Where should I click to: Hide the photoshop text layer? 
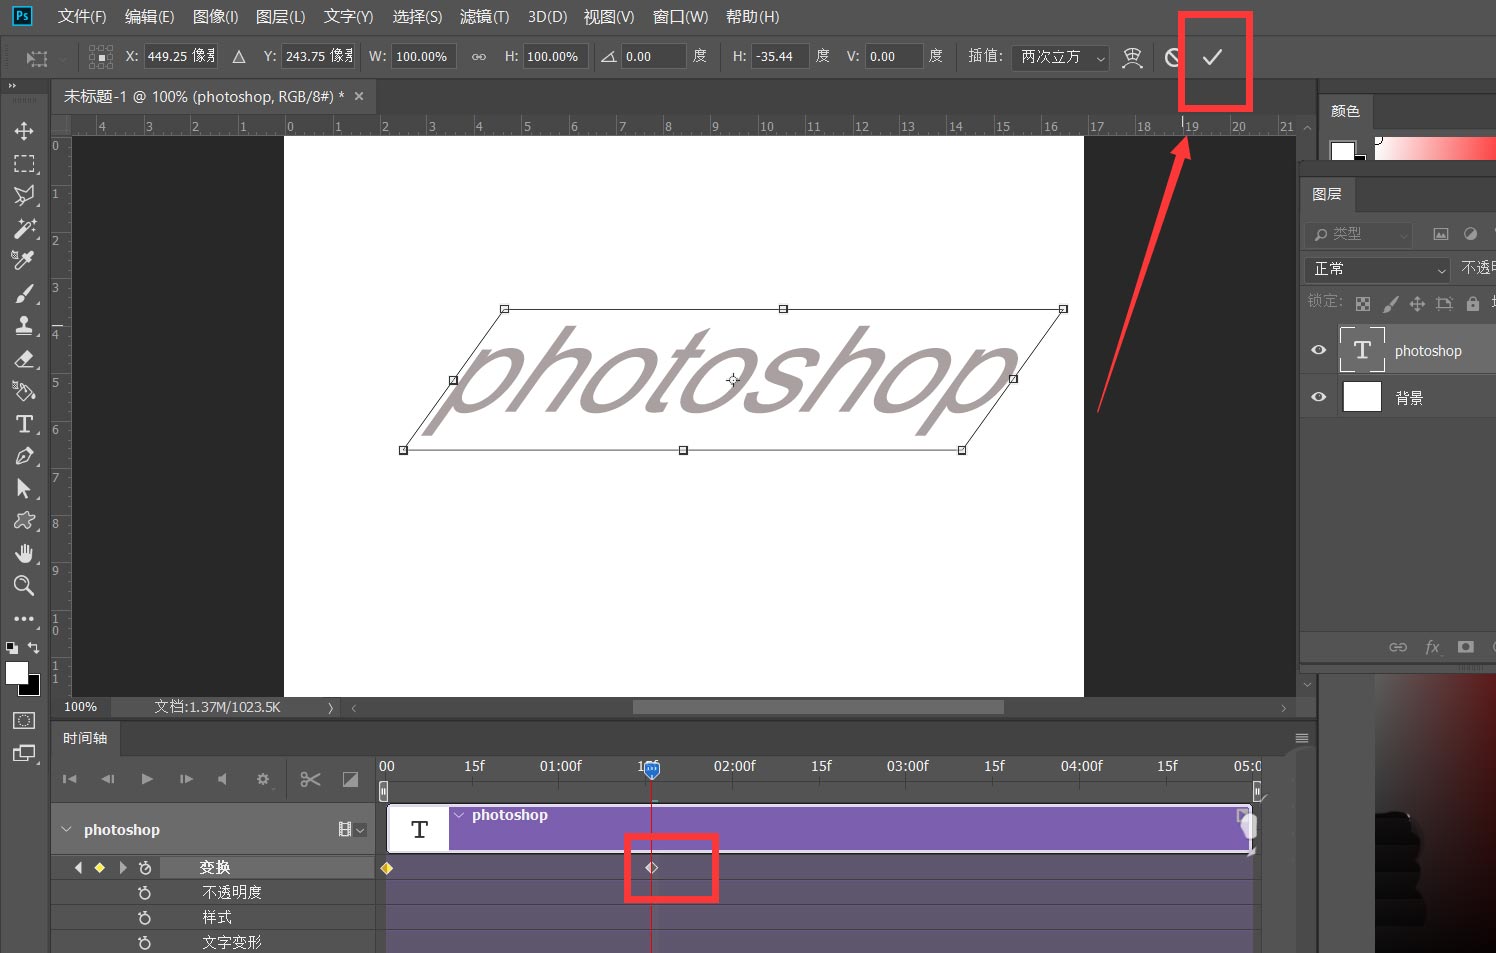click(1319, 350)
